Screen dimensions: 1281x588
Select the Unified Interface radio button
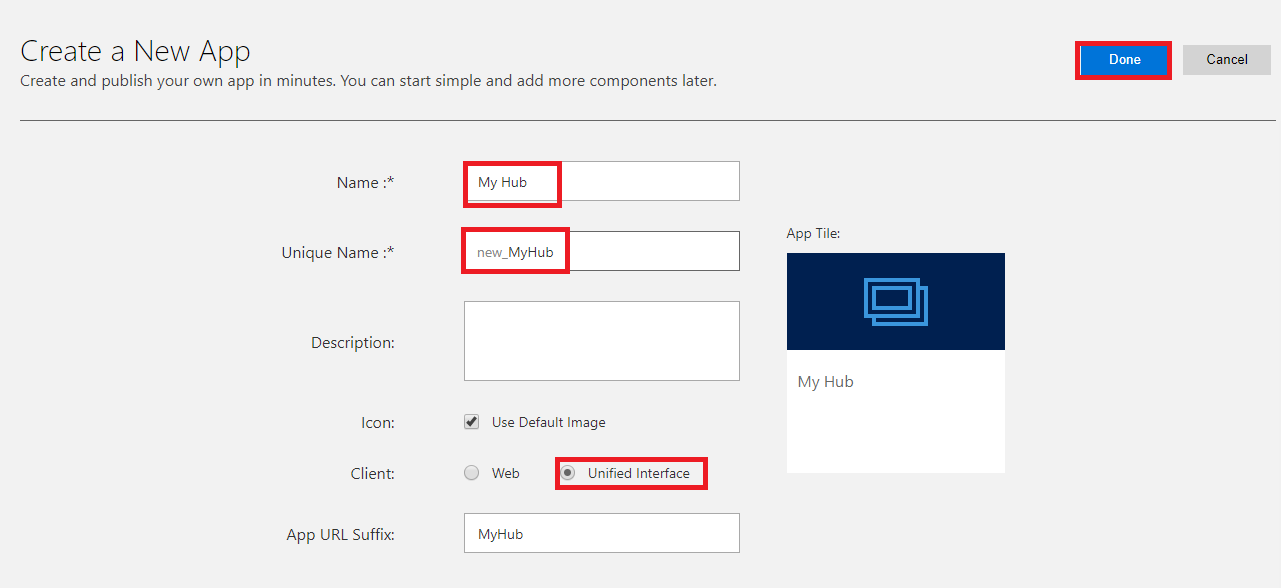coord(568,473)
